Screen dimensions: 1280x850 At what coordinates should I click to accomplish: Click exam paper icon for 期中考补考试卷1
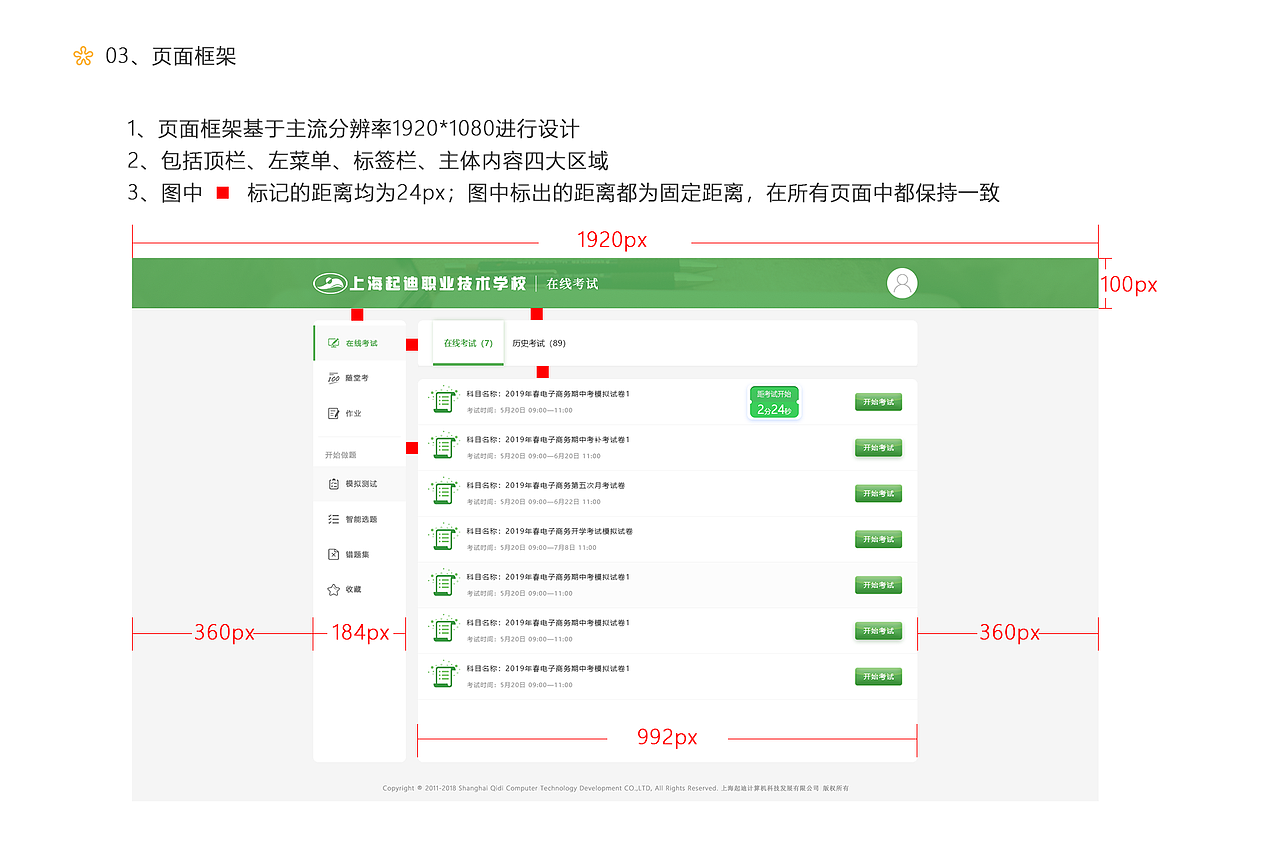click(443, 446)
